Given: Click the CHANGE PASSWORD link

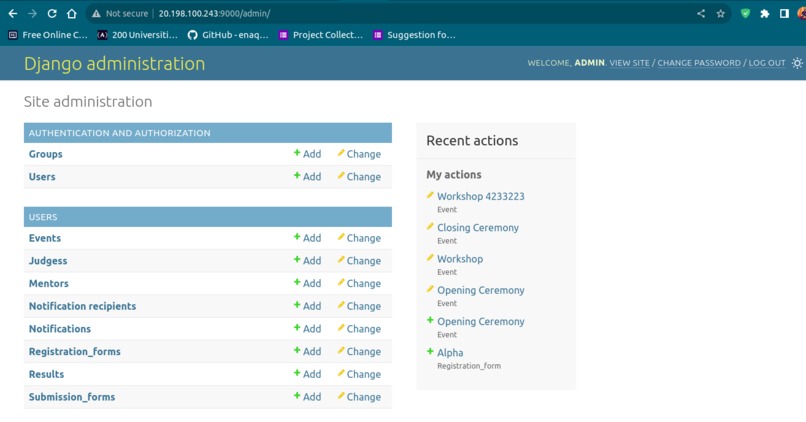Looking at the screenshot, I should click(x=699, y=63).
